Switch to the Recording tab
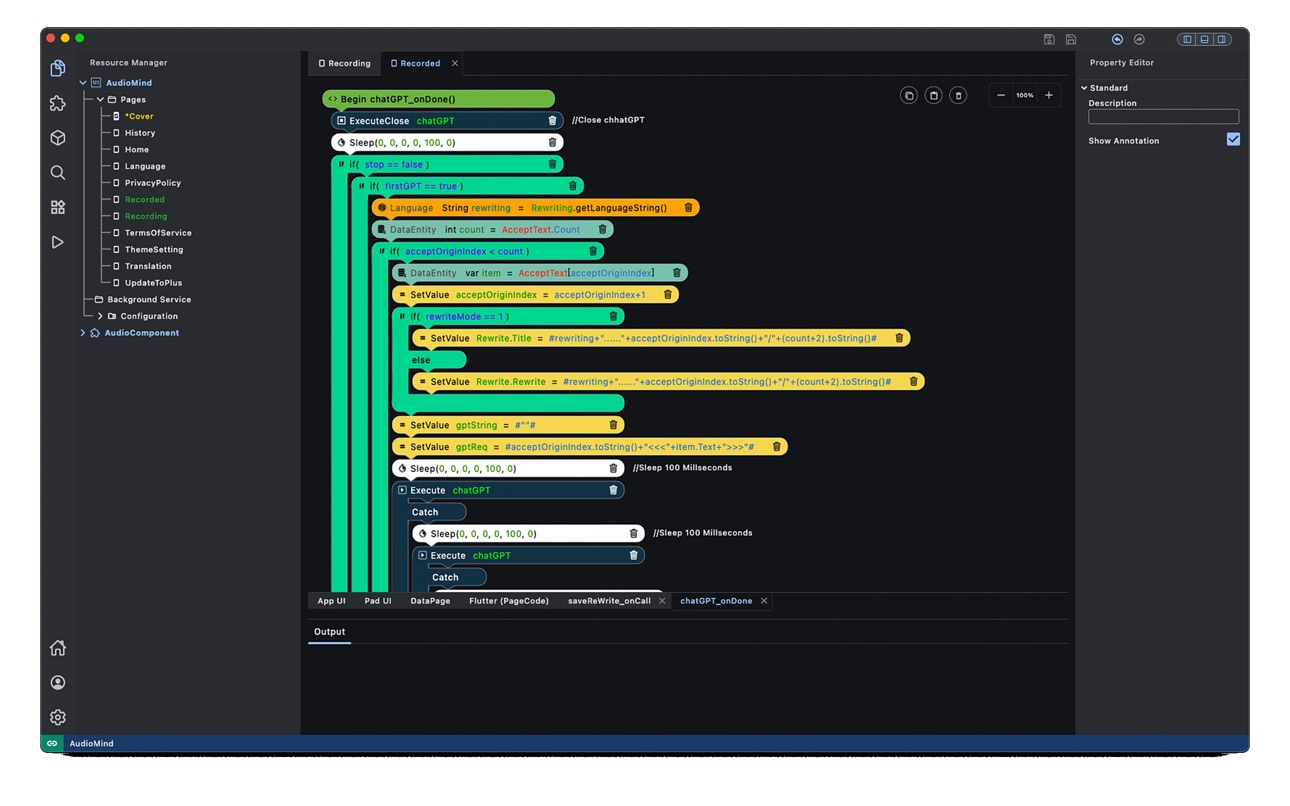Screen dimensions: 1290x806 344,63
